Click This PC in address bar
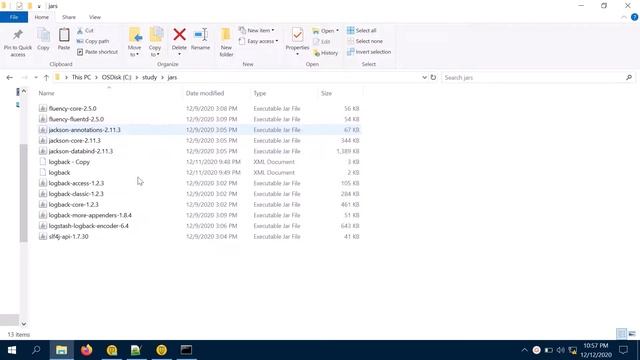 pos(81,78)
